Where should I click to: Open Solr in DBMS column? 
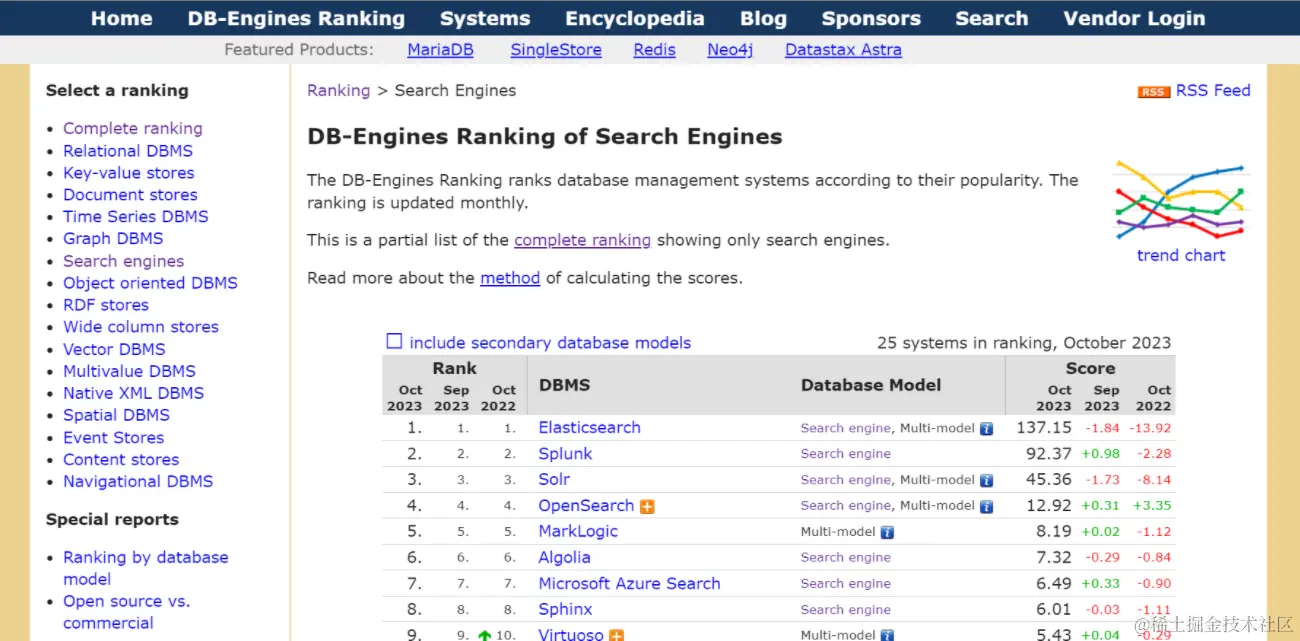tap(554, 479)
